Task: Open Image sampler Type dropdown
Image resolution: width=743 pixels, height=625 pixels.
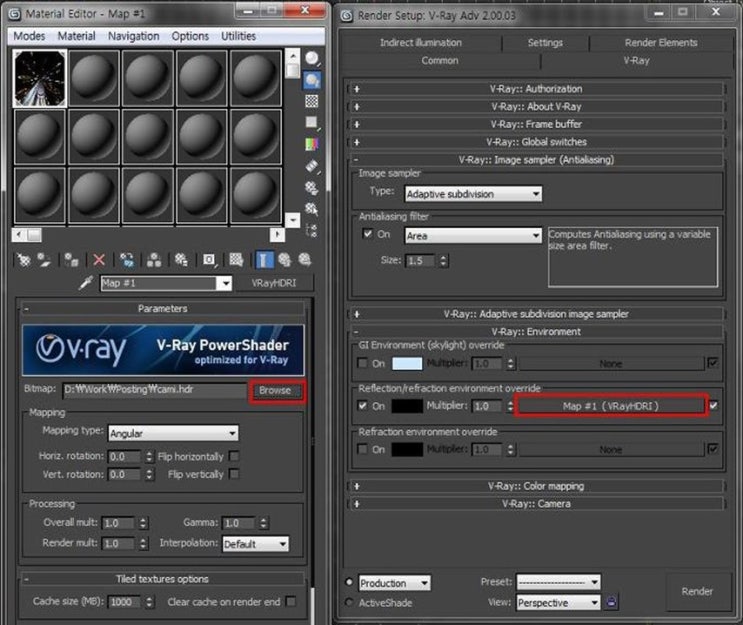Action: point(473,194)
